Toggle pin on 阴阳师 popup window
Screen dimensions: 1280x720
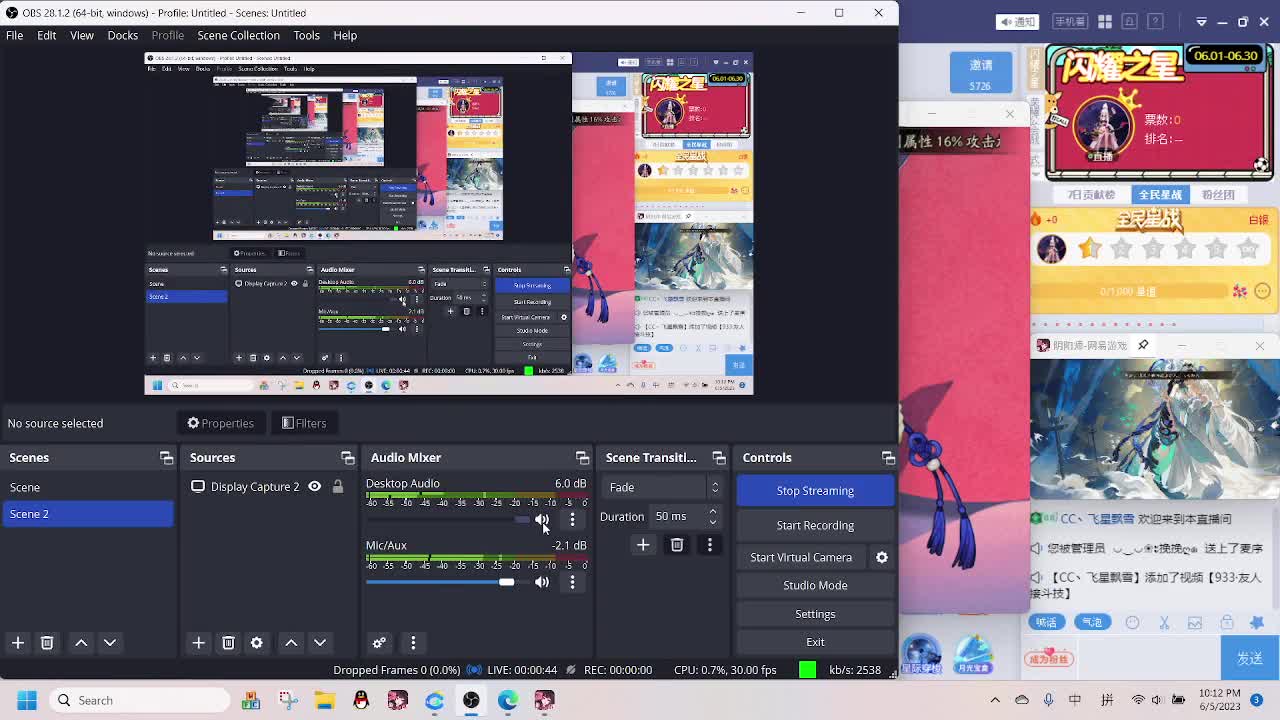(x=1143, y=345)
